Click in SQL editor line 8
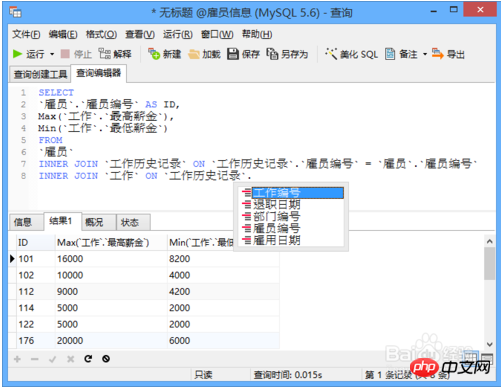This screenshot has height=387, width=501. pyautogui.click(x=145, y=176)
